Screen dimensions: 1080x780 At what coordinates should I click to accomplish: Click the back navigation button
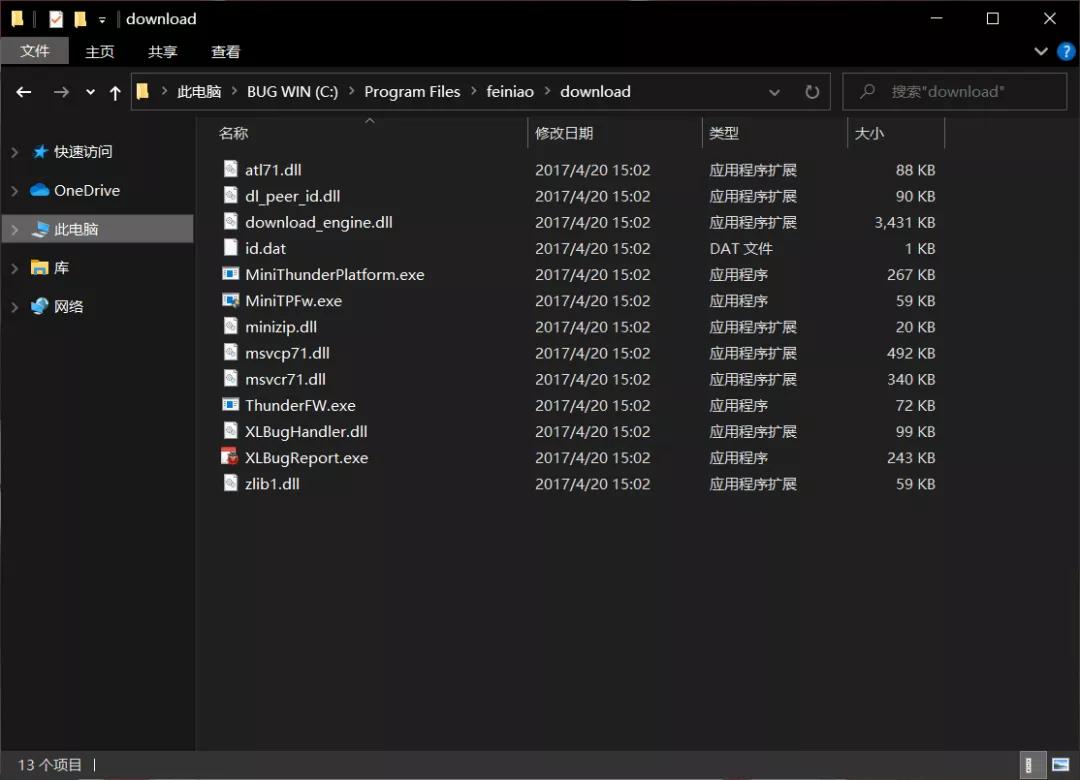[23, 91]
